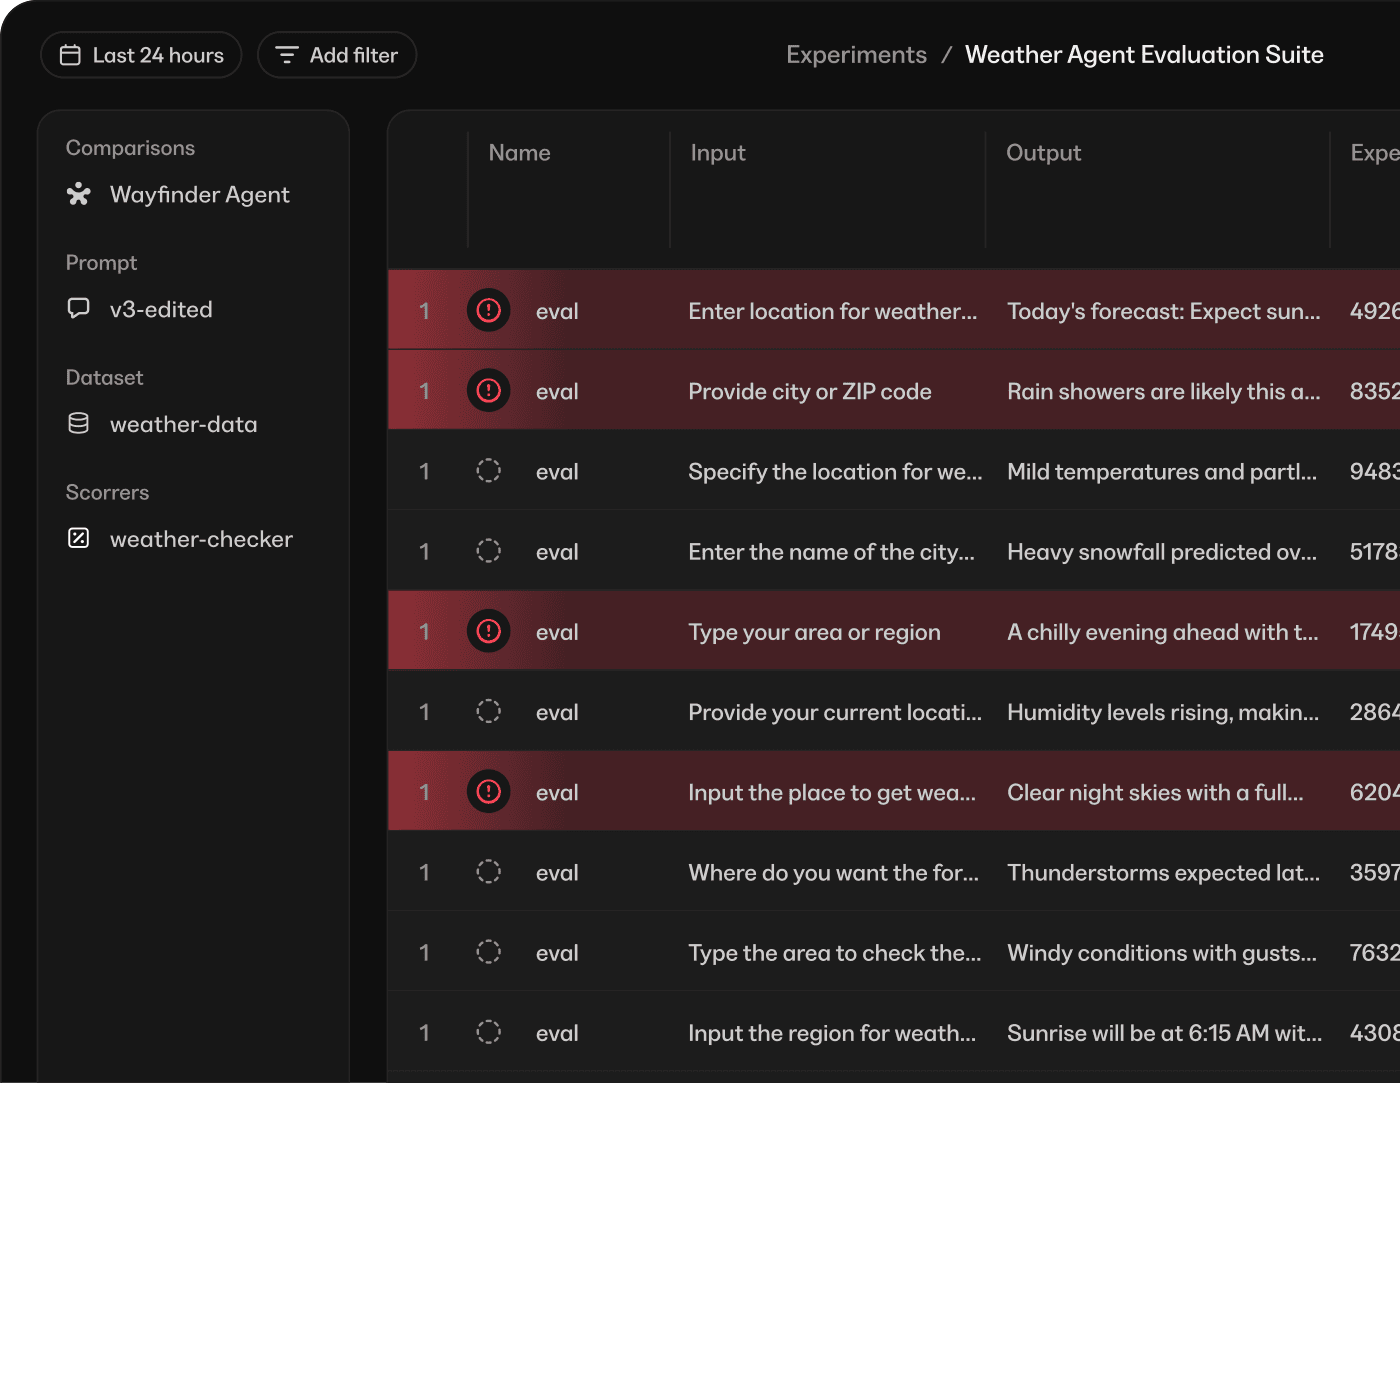
Task: Click the chat bubble icon beside v3-edited
Action: (x=78, y=308)
